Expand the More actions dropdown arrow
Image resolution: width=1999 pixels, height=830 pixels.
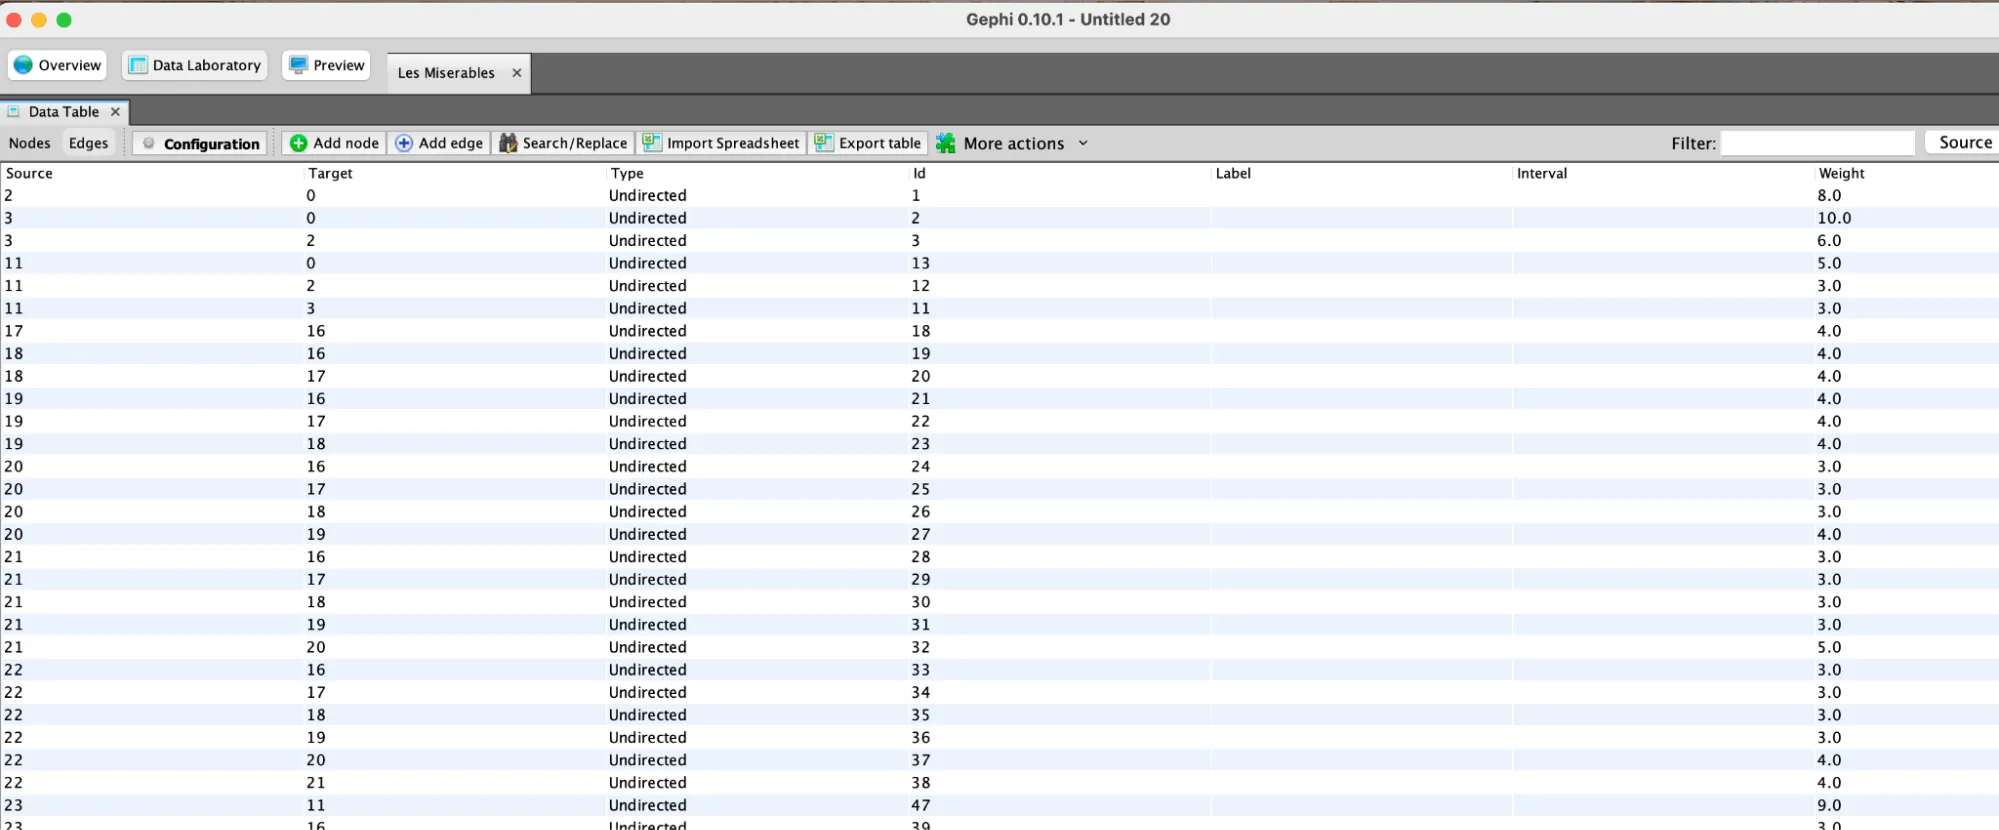(1083, 143)
